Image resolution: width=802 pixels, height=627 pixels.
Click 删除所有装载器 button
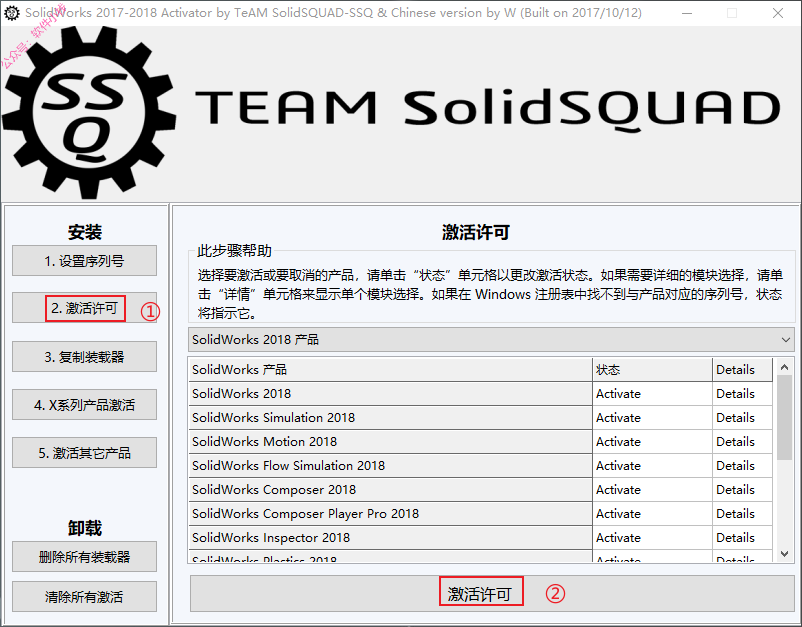pyautogui.click(x=84, y=556)
